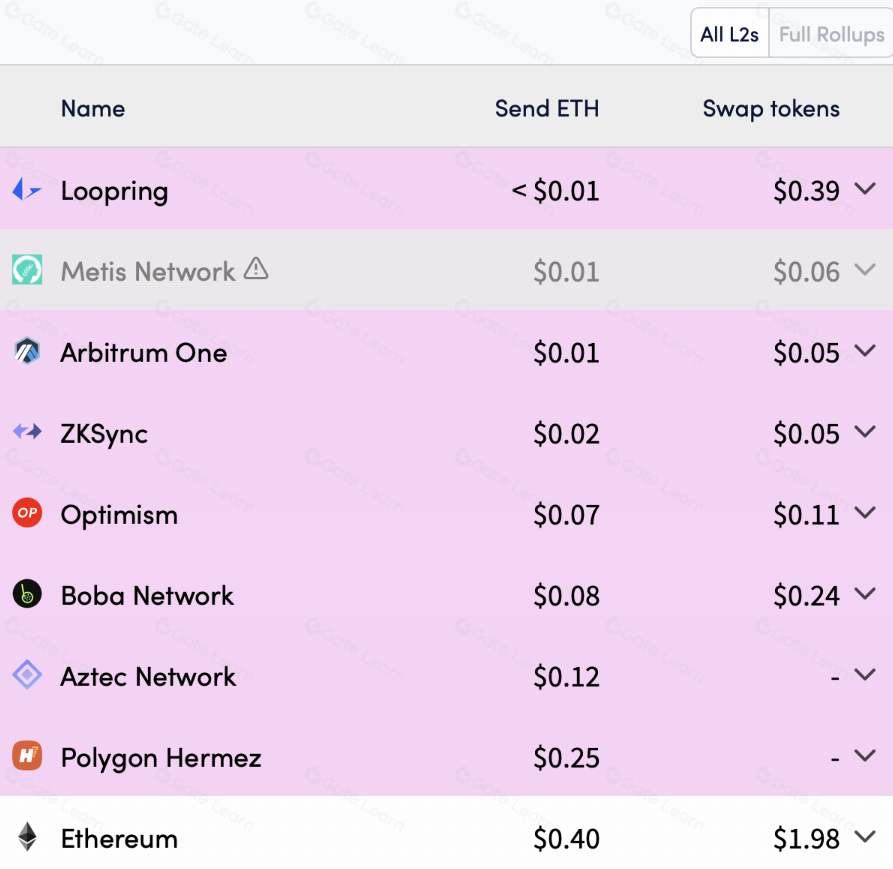Click the ZKSync arrows logo icon
893x869 pixels.
tap(27, 433)
